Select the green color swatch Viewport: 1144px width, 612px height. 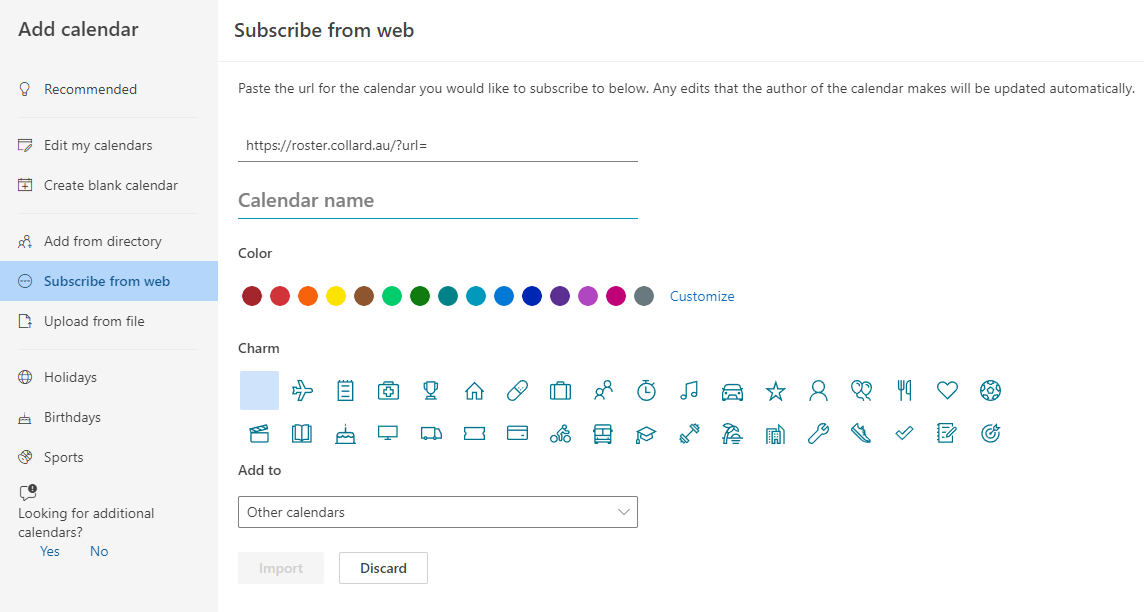392,296
